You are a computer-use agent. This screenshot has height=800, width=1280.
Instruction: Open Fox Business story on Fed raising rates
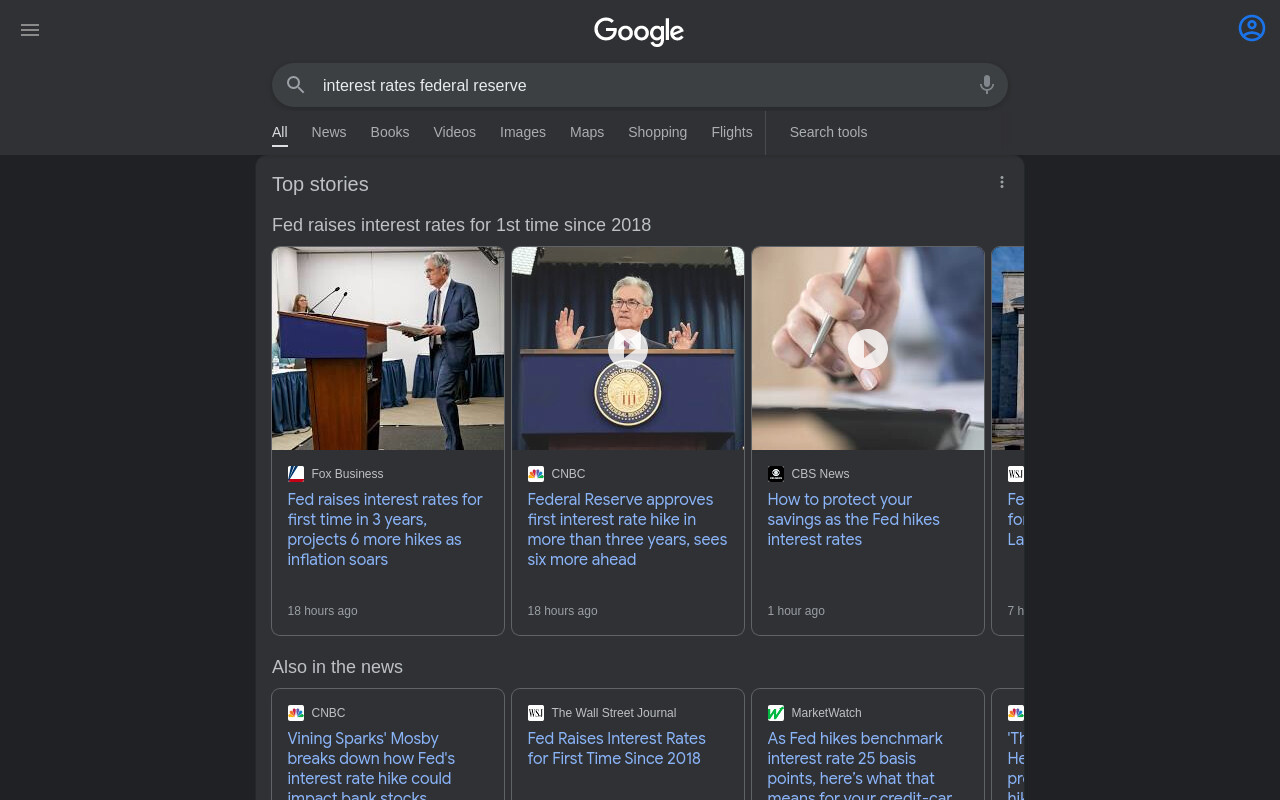pos(386,530)
